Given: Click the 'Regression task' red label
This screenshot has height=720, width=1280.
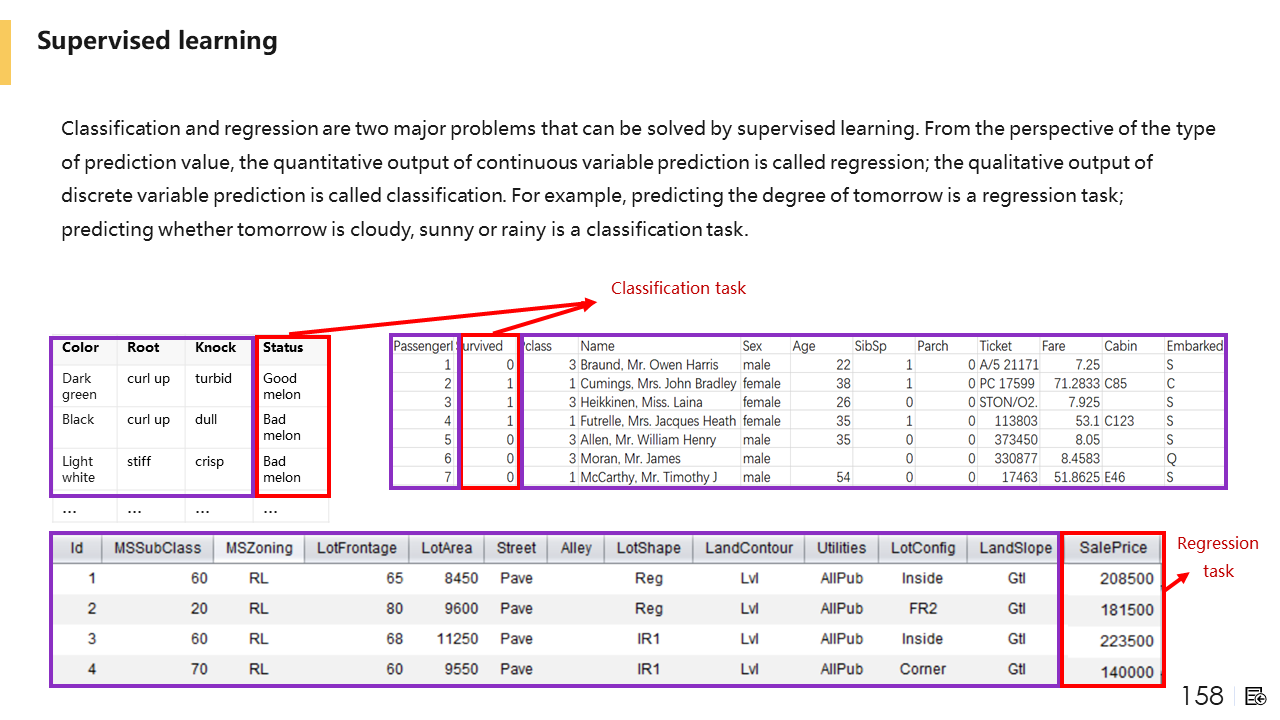Looking at the screenshot, I should pos(1217,557).
